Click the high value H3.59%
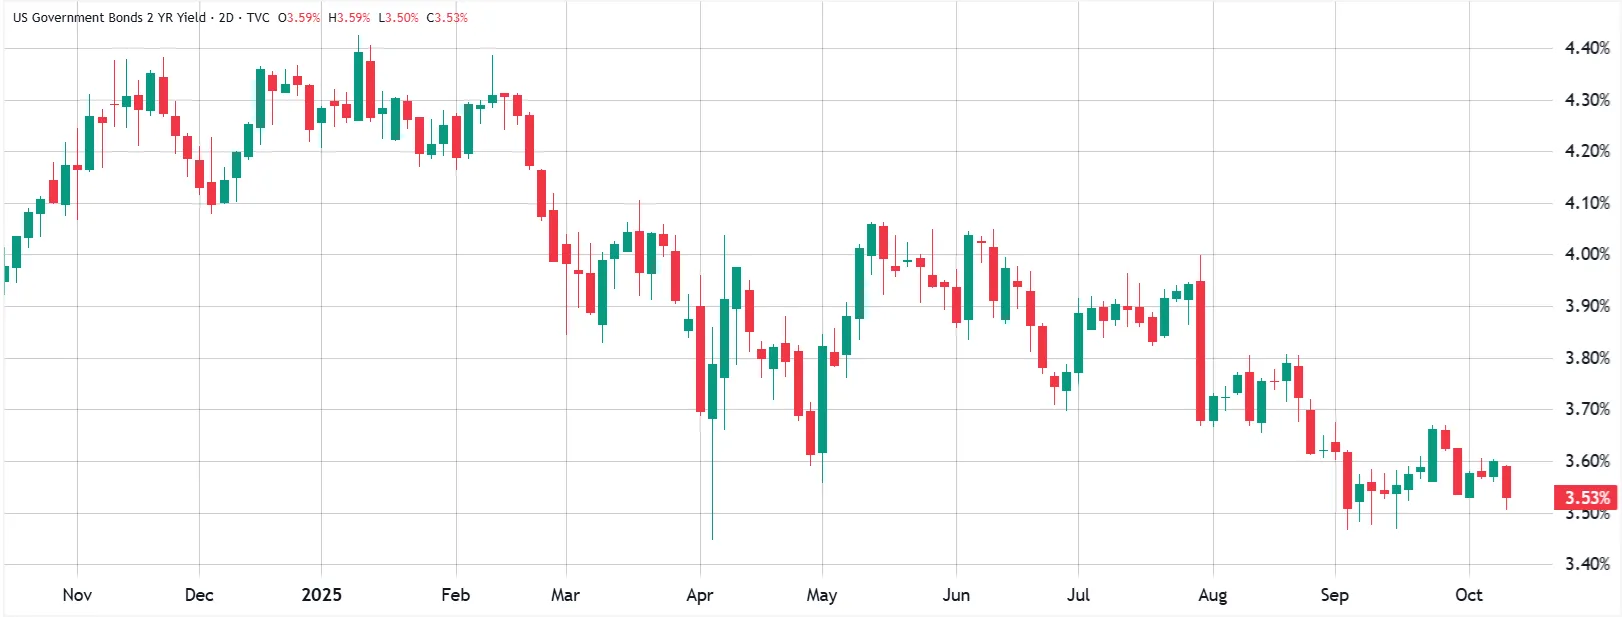The width and height of the screenshot is (1622, 617). [349, 18]
